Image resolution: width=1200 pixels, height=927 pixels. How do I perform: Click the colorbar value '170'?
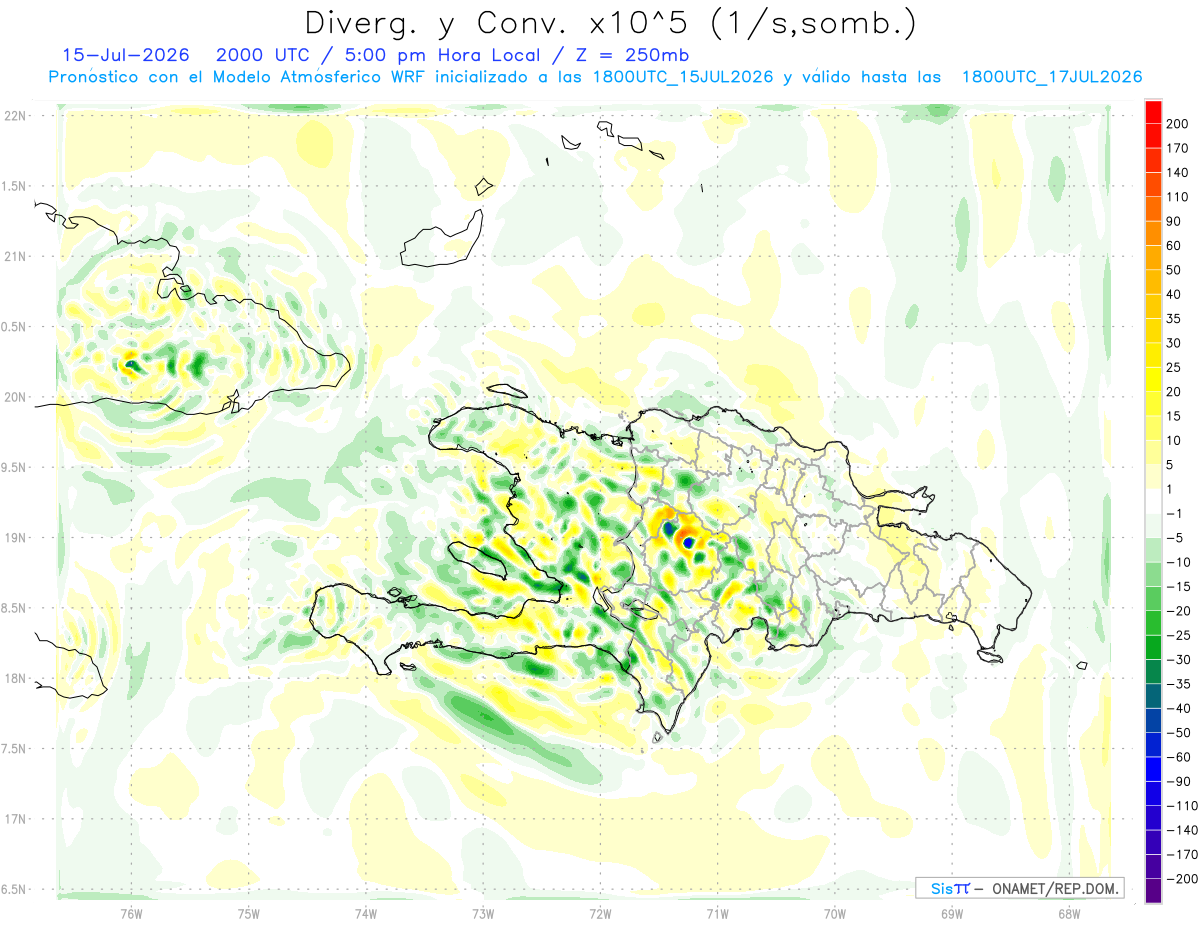1178,147
